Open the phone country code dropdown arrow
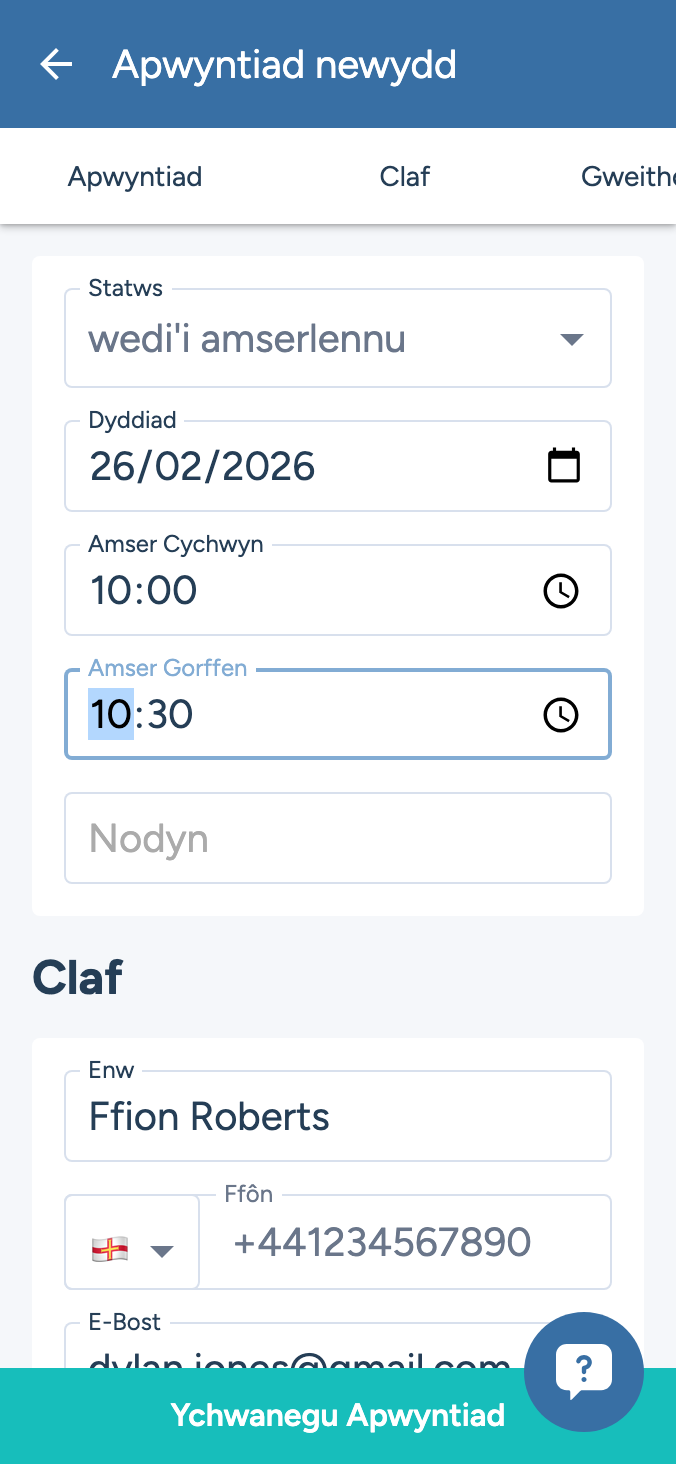The width and height of the screenshot is (676, 1464). point(161,1250)
